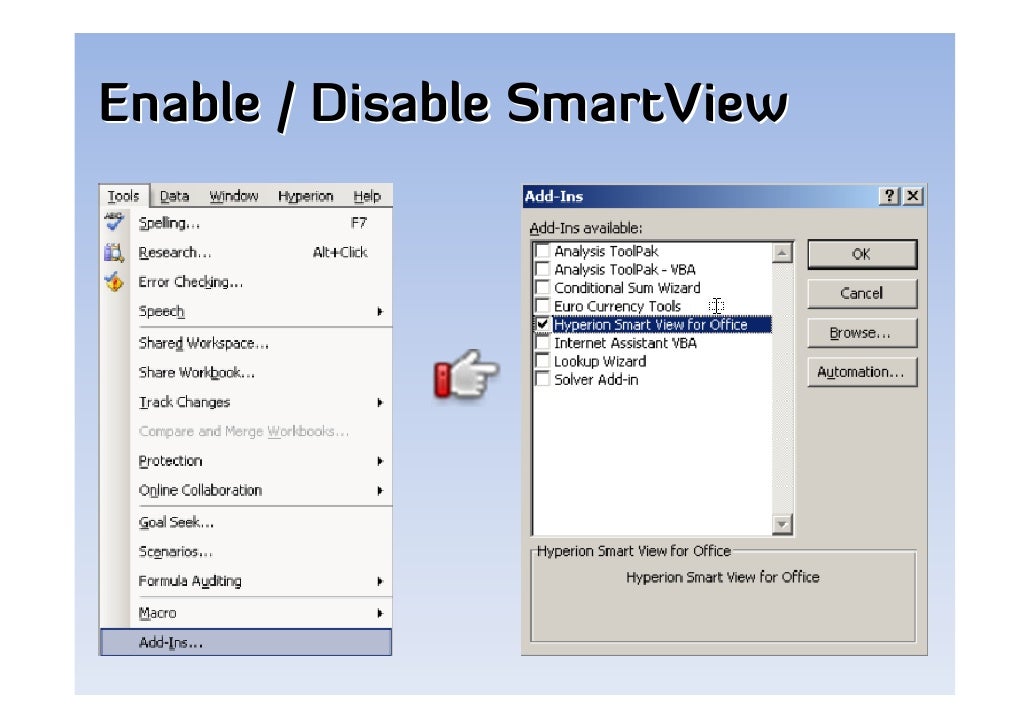
Task: Click the add-ins list scroll up arrow
Action: point(782,253)
